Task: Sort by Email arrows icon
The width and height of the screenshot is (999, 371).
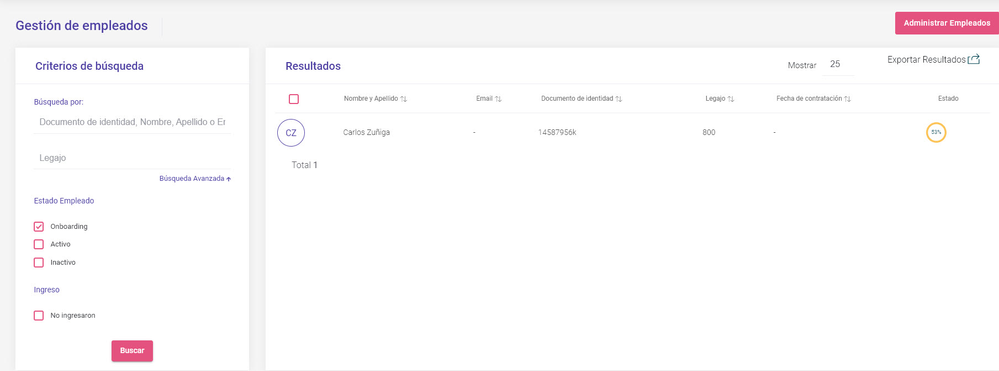Action: [498, 99]
